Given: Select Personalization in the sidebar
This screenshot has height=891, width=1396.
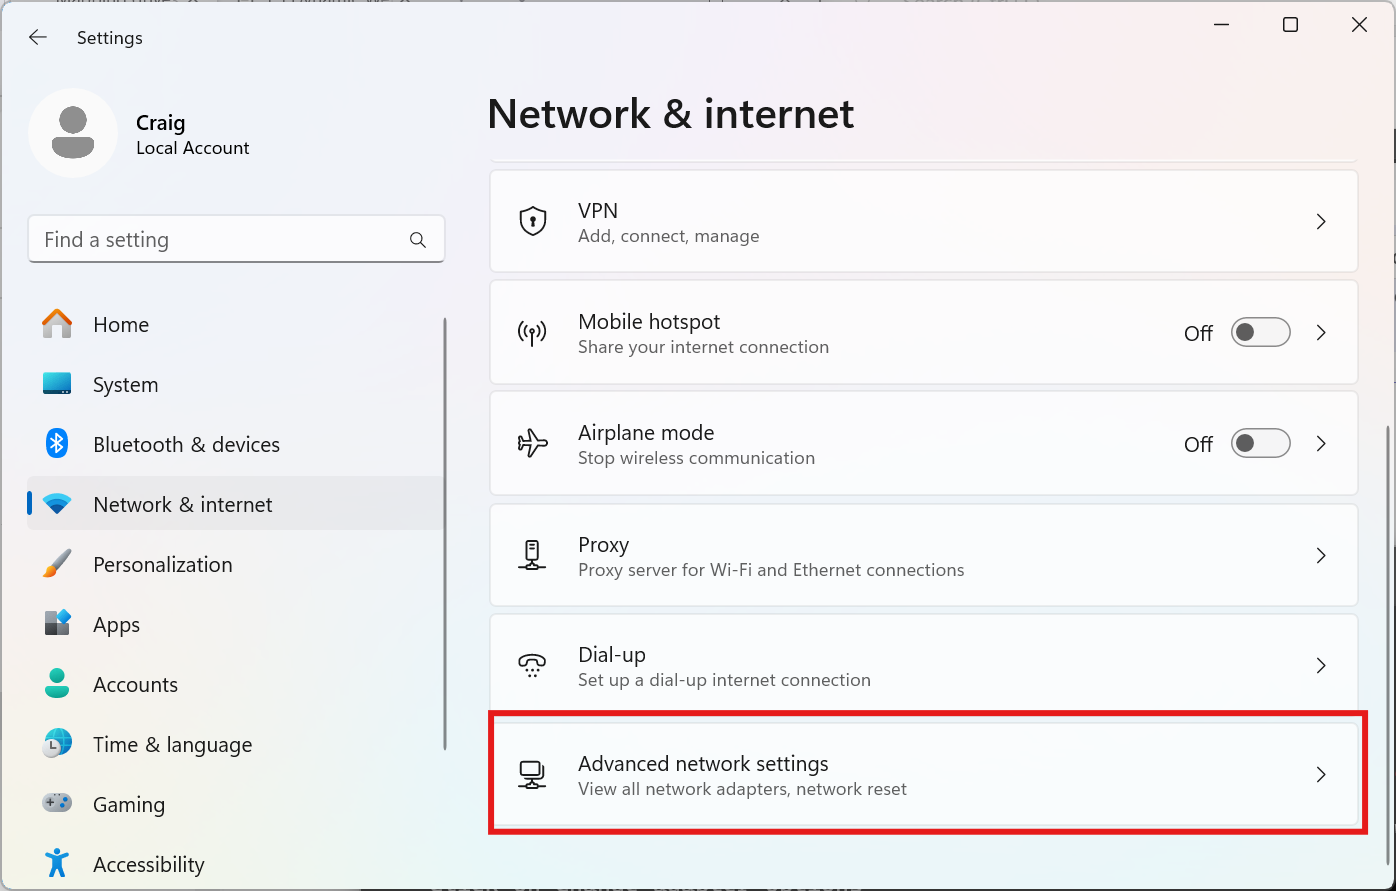Looking at the screenshot, I should pos(236,564).
